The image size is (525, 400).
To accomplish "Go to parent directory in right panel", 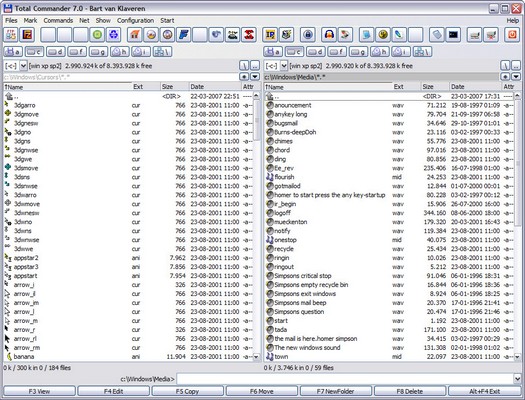I will point(516,66).
